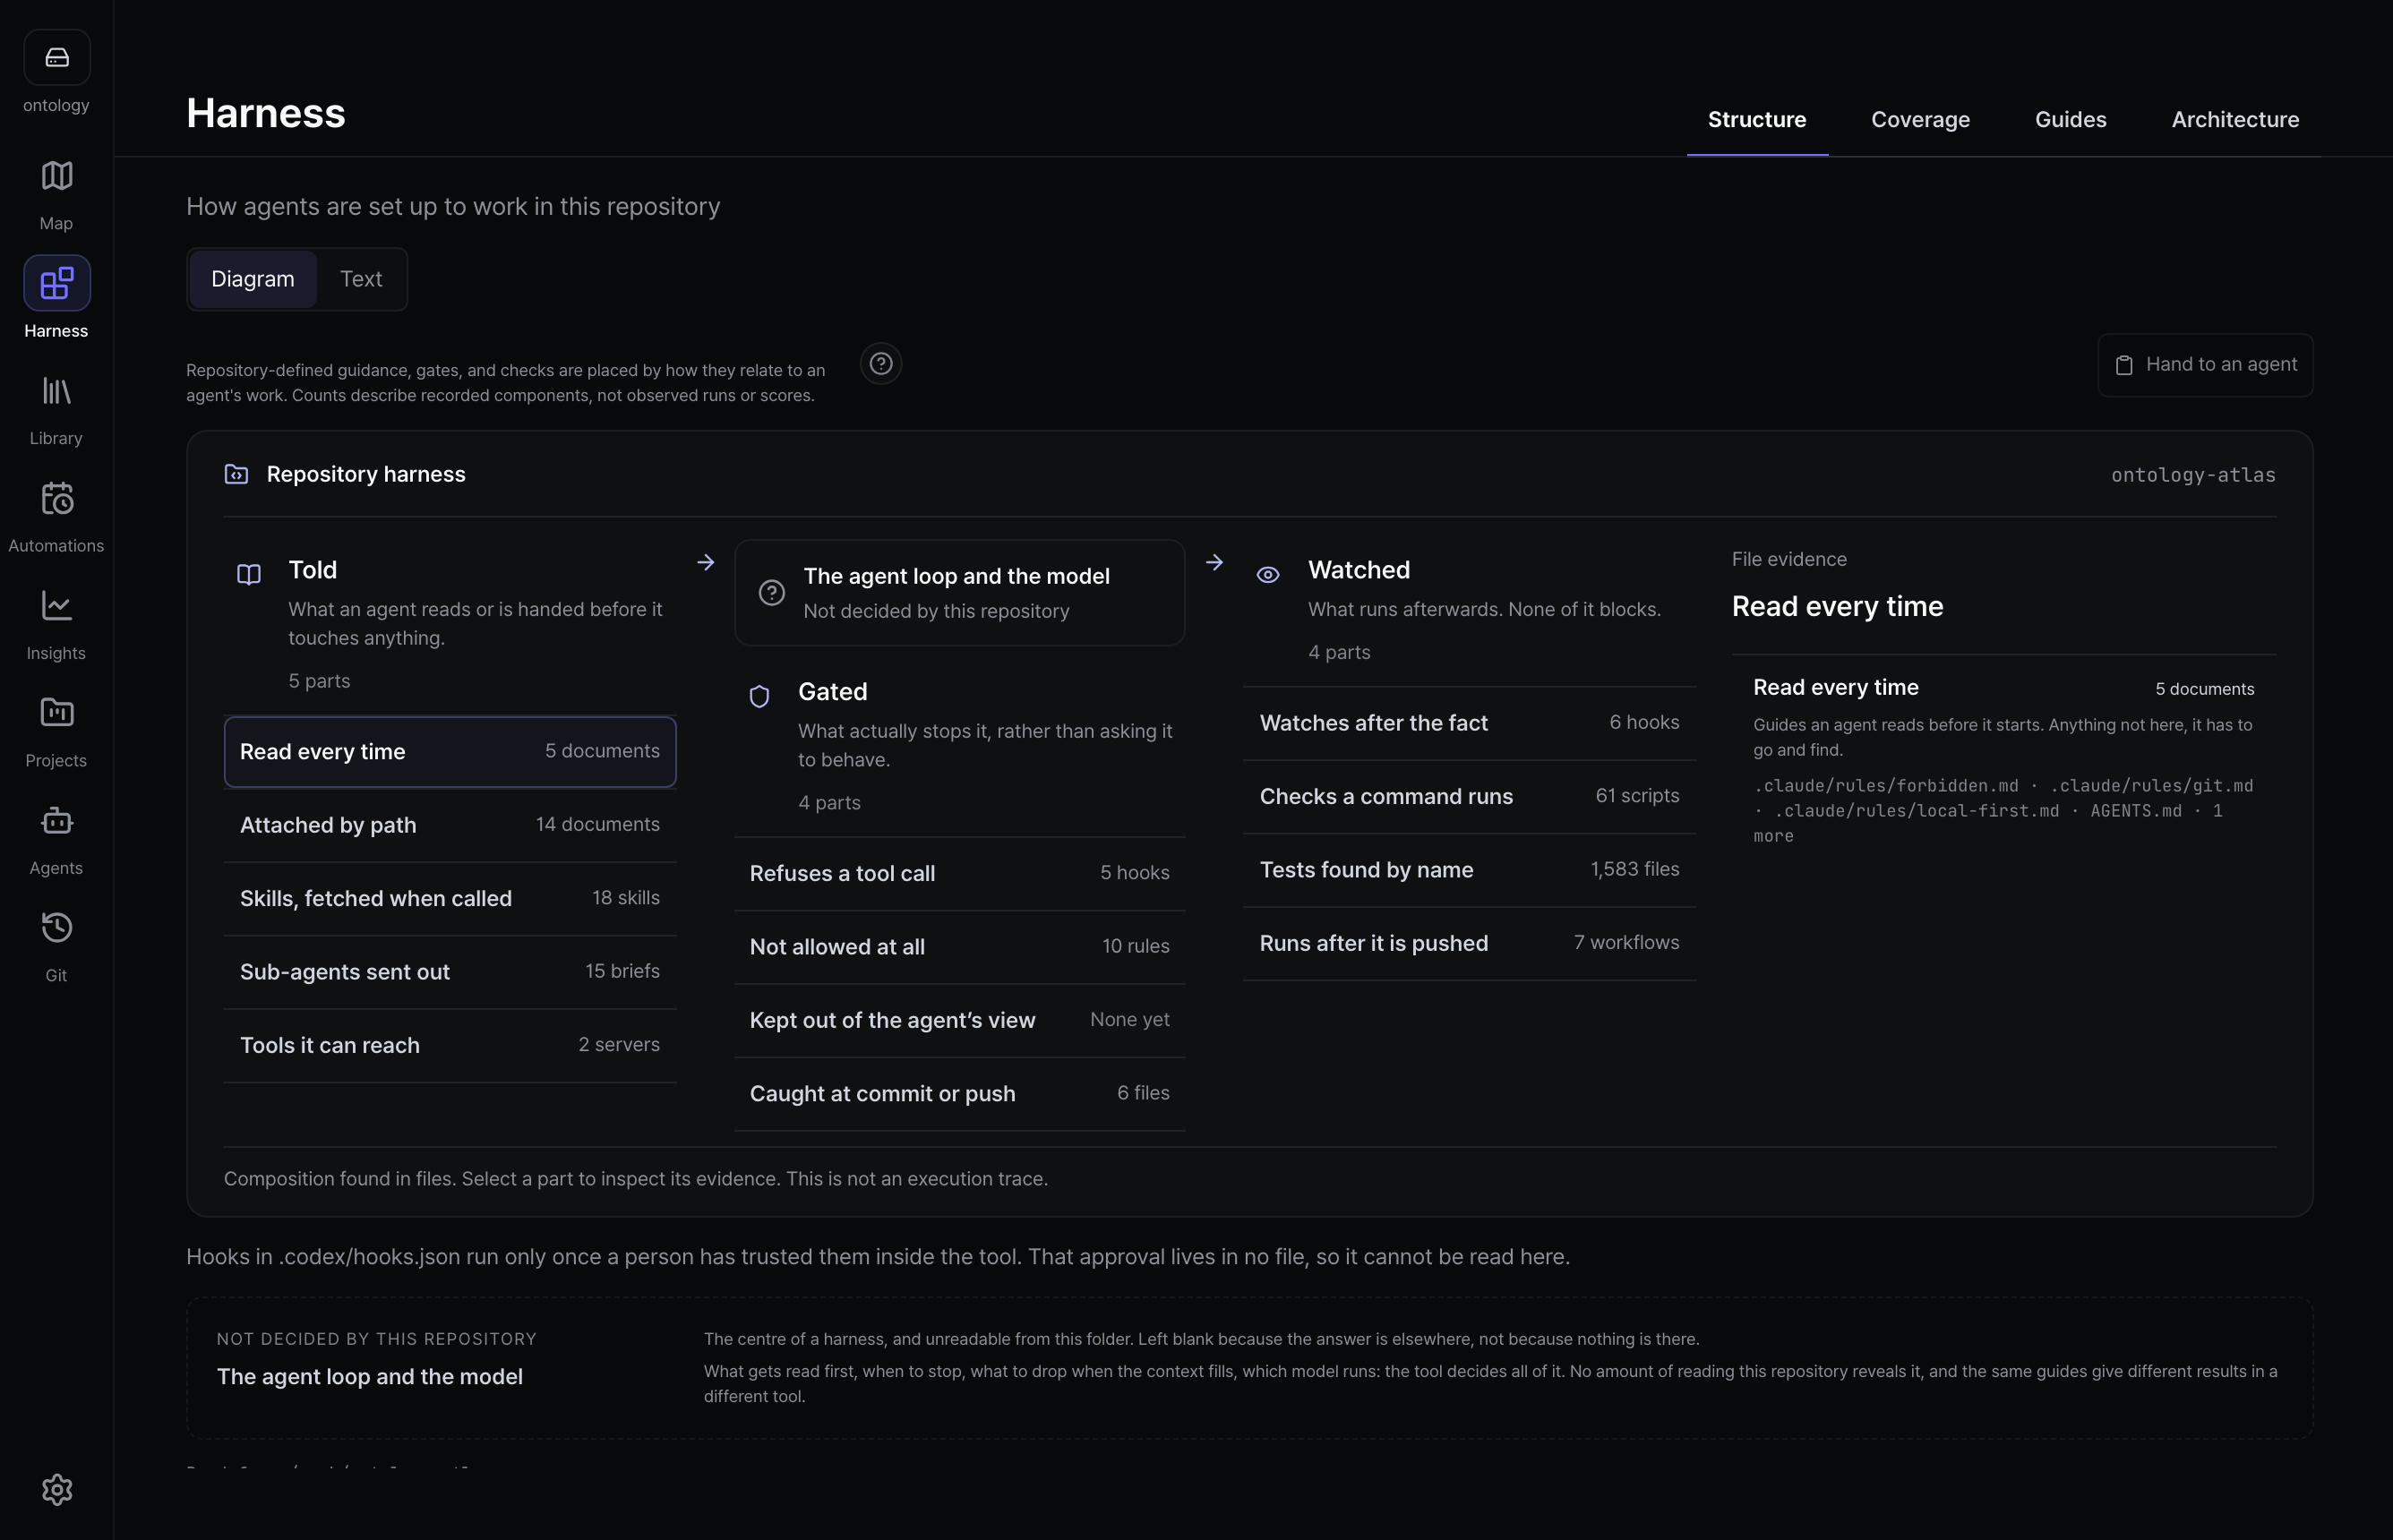
Task: Select Skills, fetched when called row
Action: [450, 899]
